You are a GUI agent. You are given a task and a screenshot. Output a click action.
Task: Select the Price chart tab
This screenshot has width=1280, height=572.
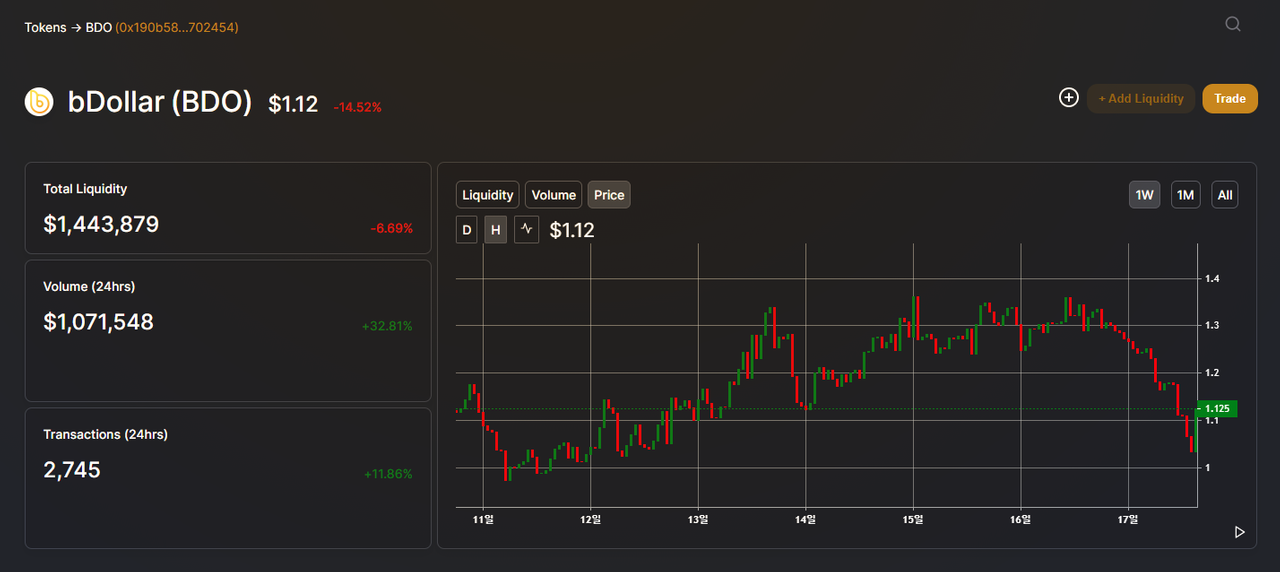pos(609,195)
